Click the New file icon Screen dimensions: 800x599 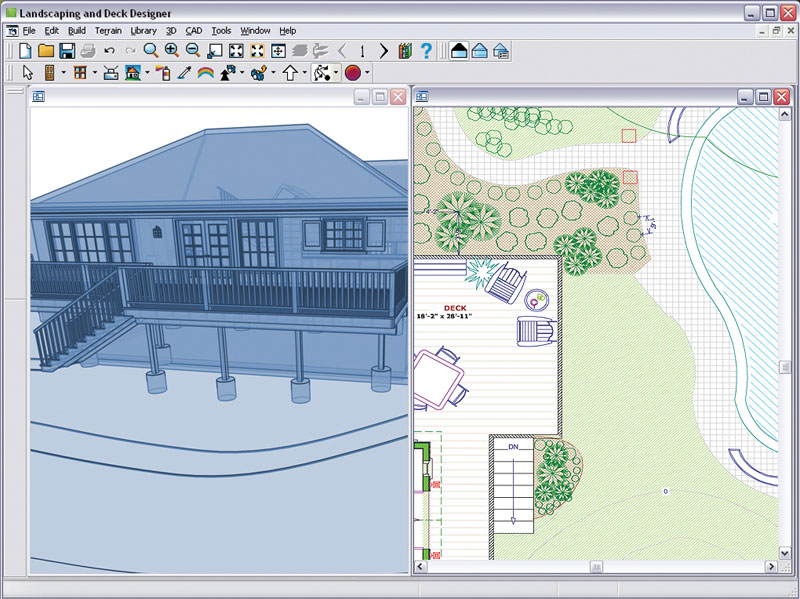[25, 51]
